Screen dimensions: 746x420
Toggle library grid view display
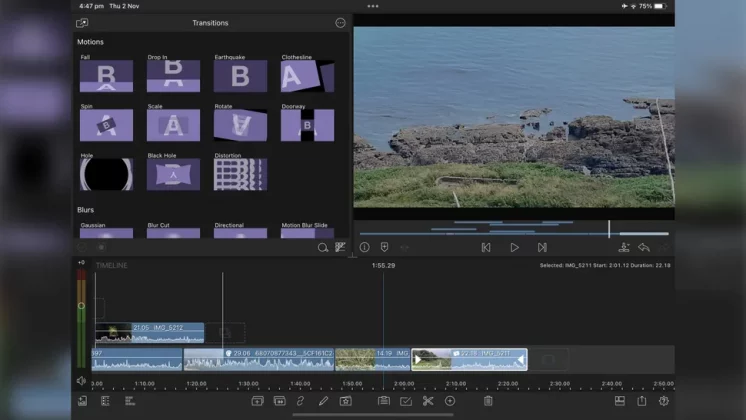[x=340, y=247]
